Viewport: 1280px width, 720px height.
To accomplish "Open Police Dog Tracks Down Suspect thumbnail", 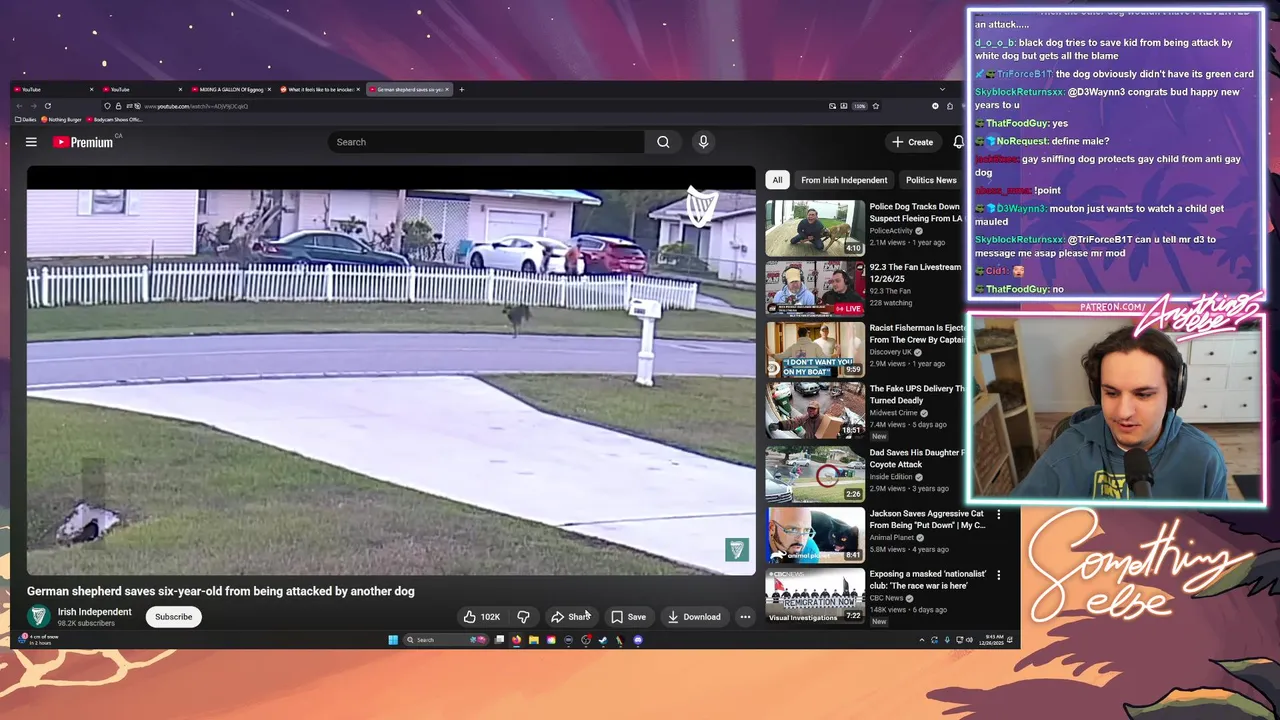I will 815,228.
